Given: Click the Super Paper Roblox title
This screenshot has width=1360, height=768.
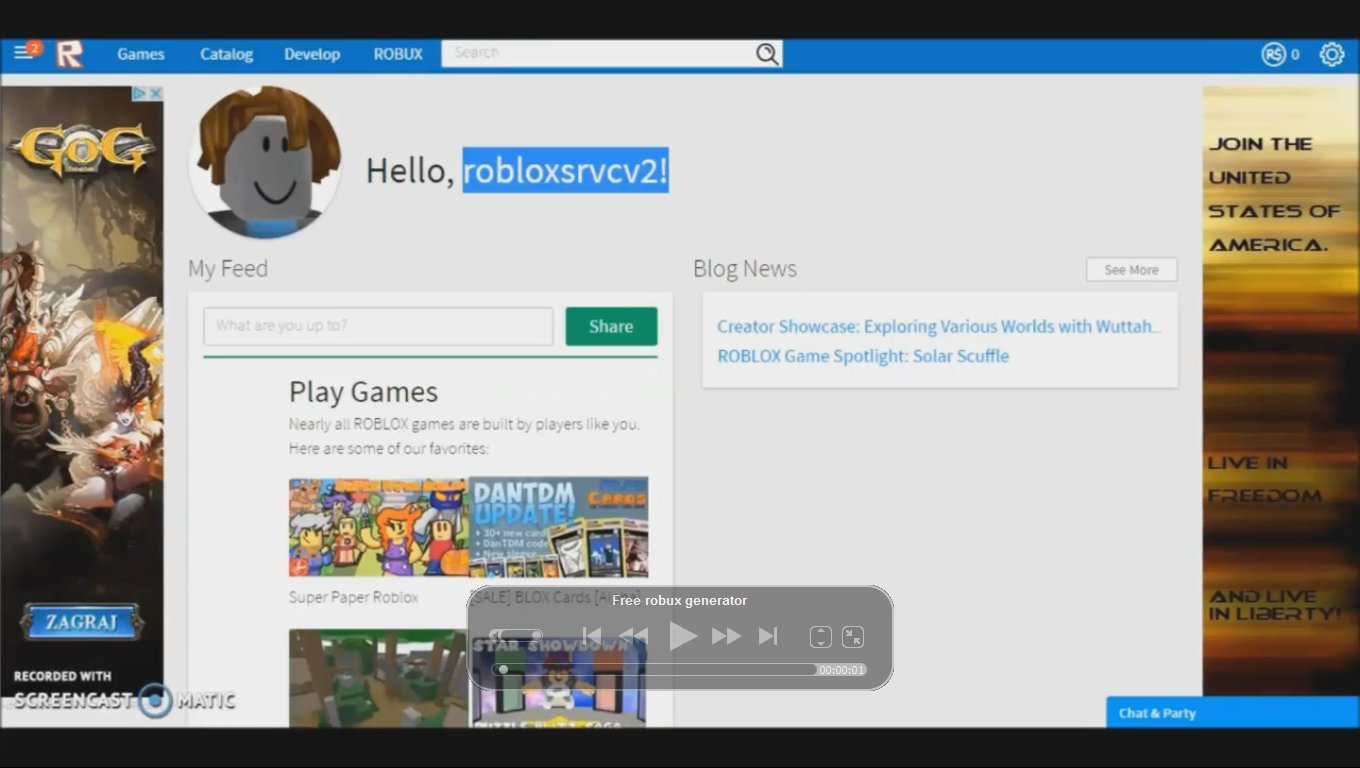Looking at the screenshot, I should coord(353,597).
